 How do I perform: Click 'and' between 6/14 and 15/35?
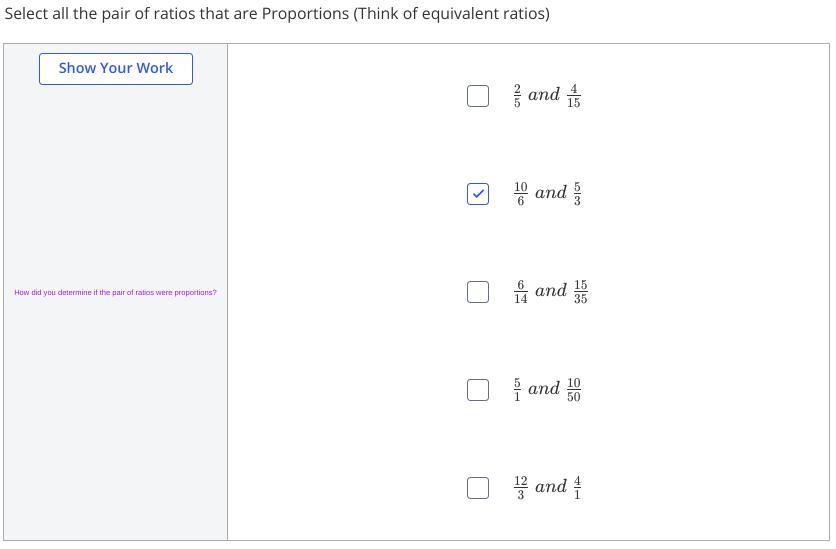pos(550,291)
